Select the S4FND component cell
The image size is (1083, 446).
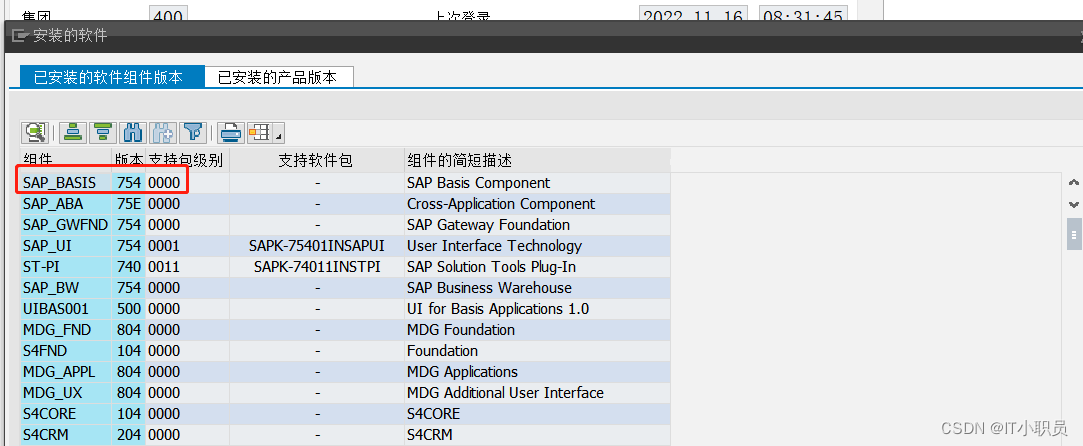pyautogui.click(x=66, y=350)
